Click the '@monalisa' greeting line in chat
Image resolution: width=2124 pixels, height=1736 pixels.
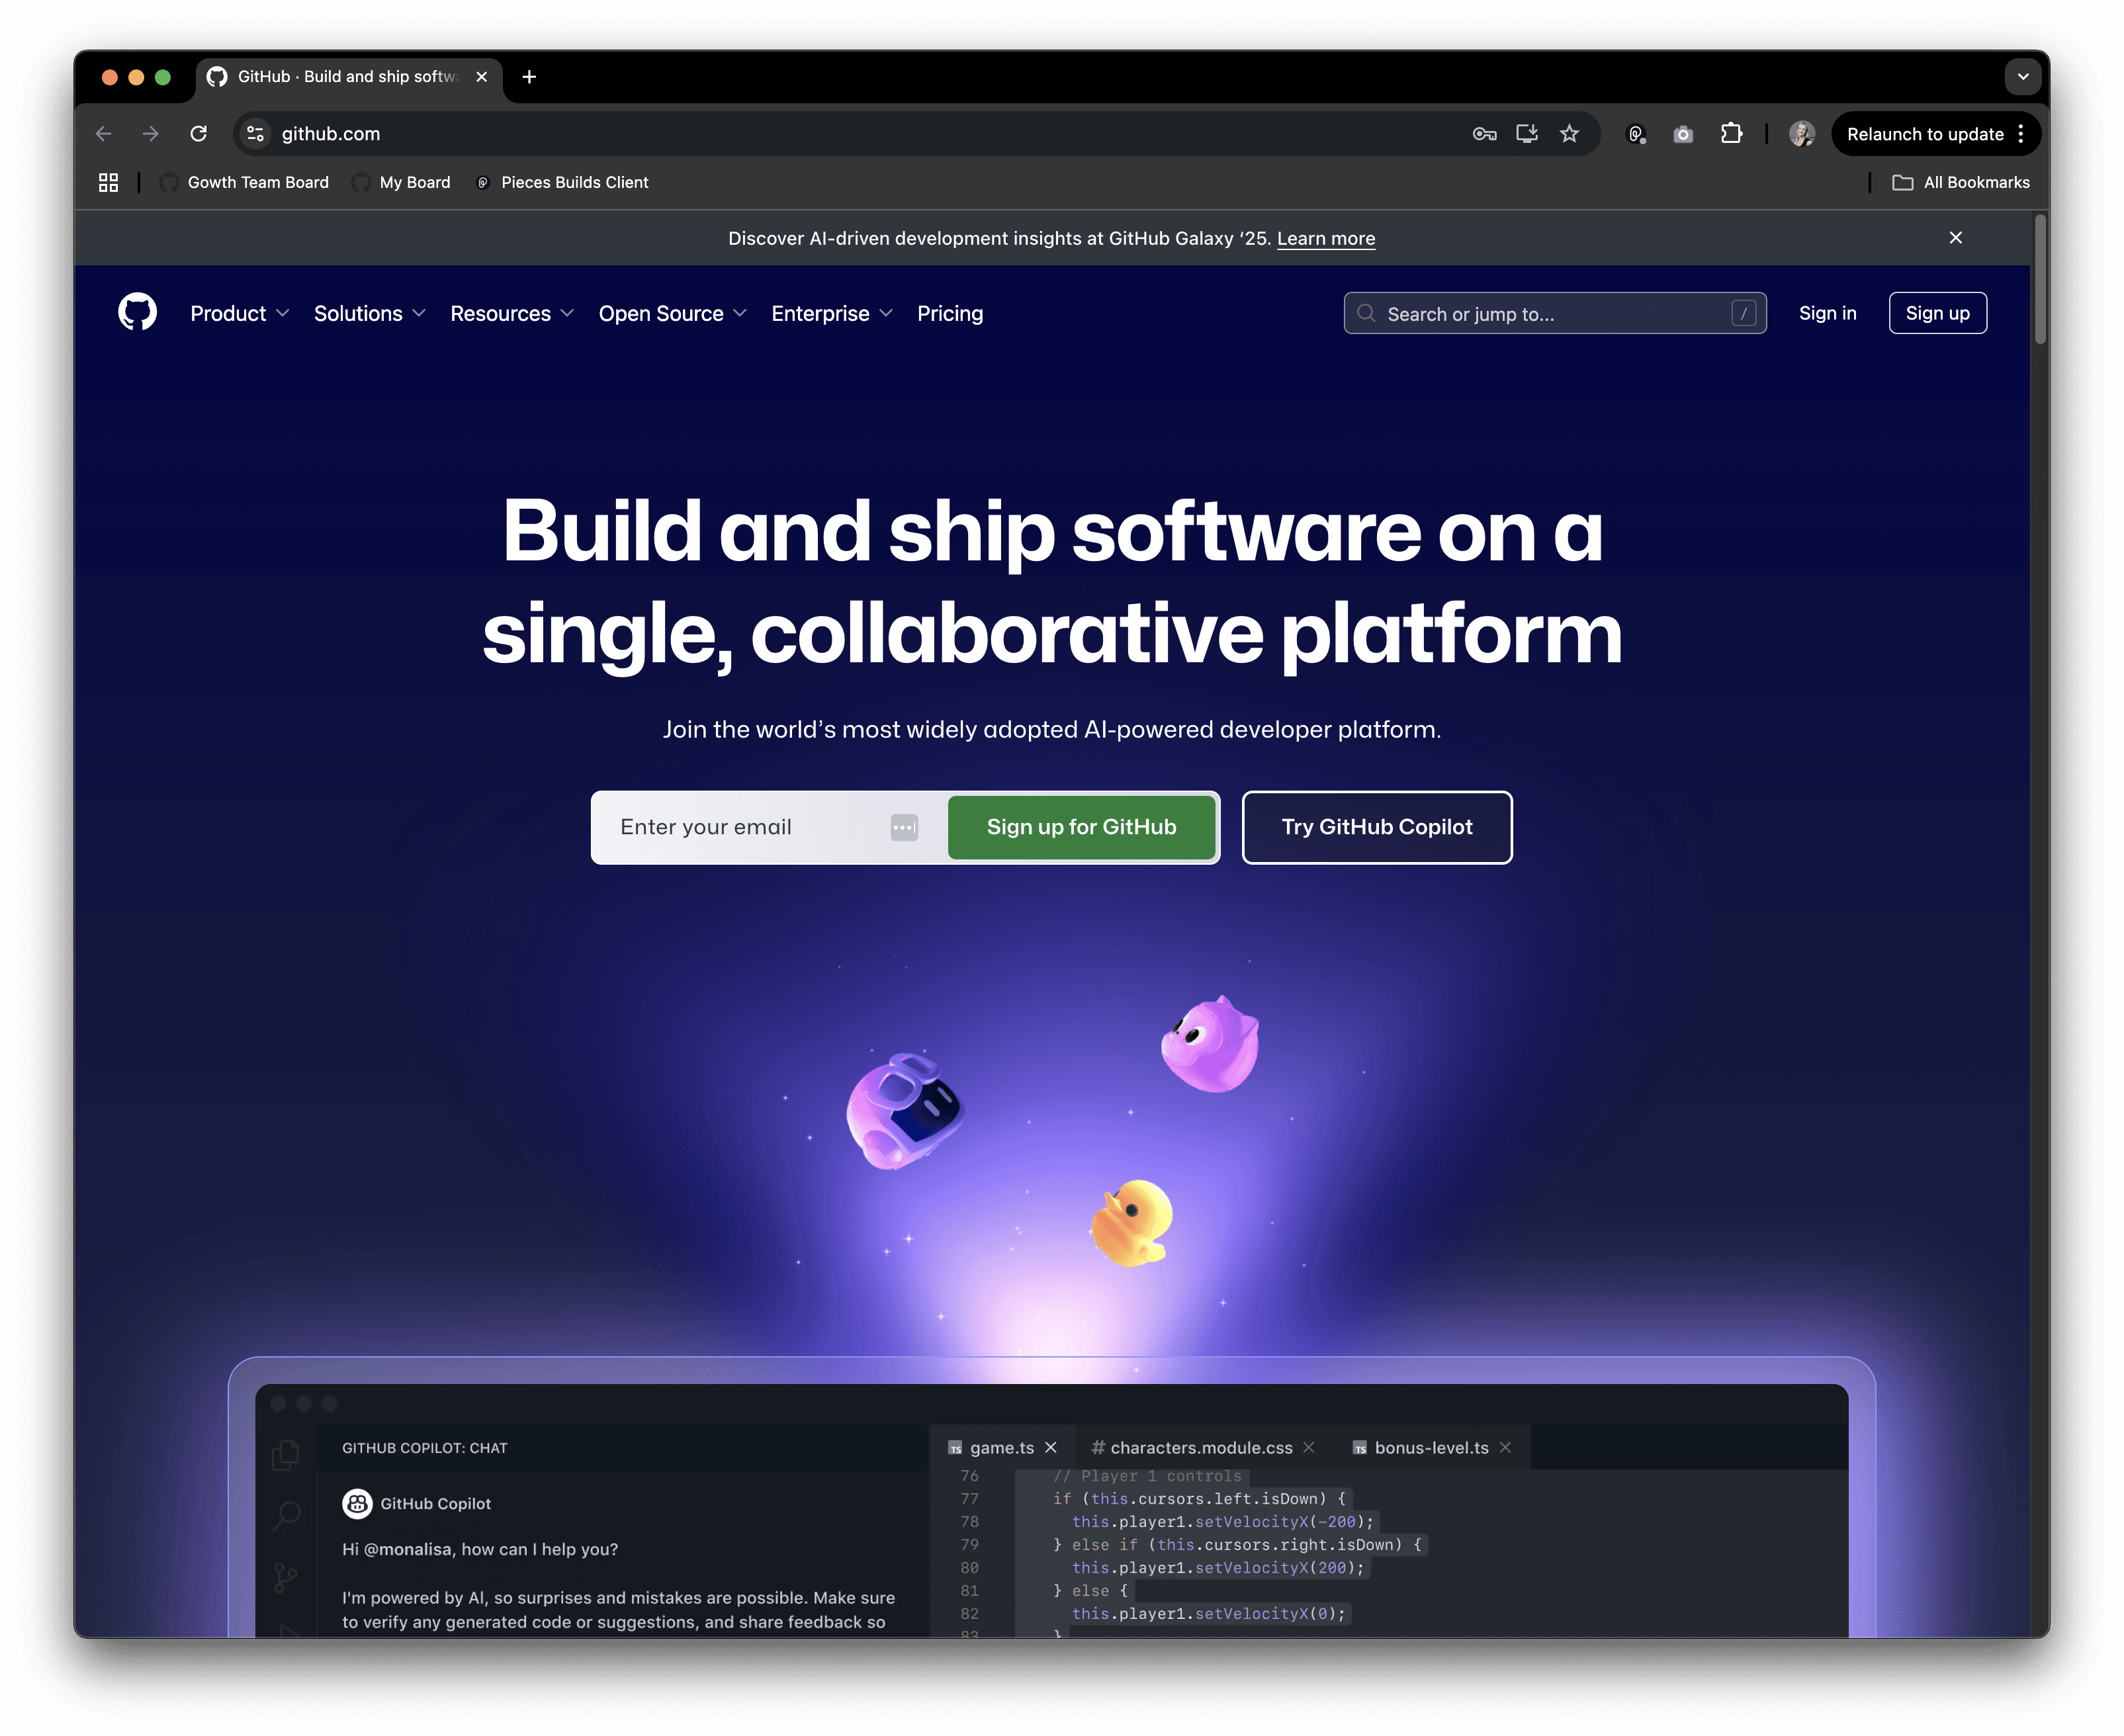pos(480,1549)
